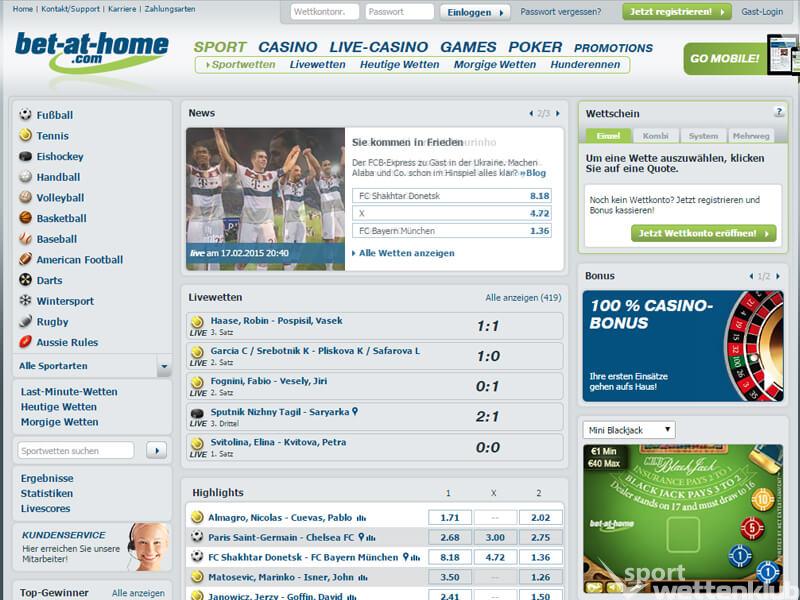Show all 419 live bets link
Viewport: 800px width, 600px height.
coord(523,297)
